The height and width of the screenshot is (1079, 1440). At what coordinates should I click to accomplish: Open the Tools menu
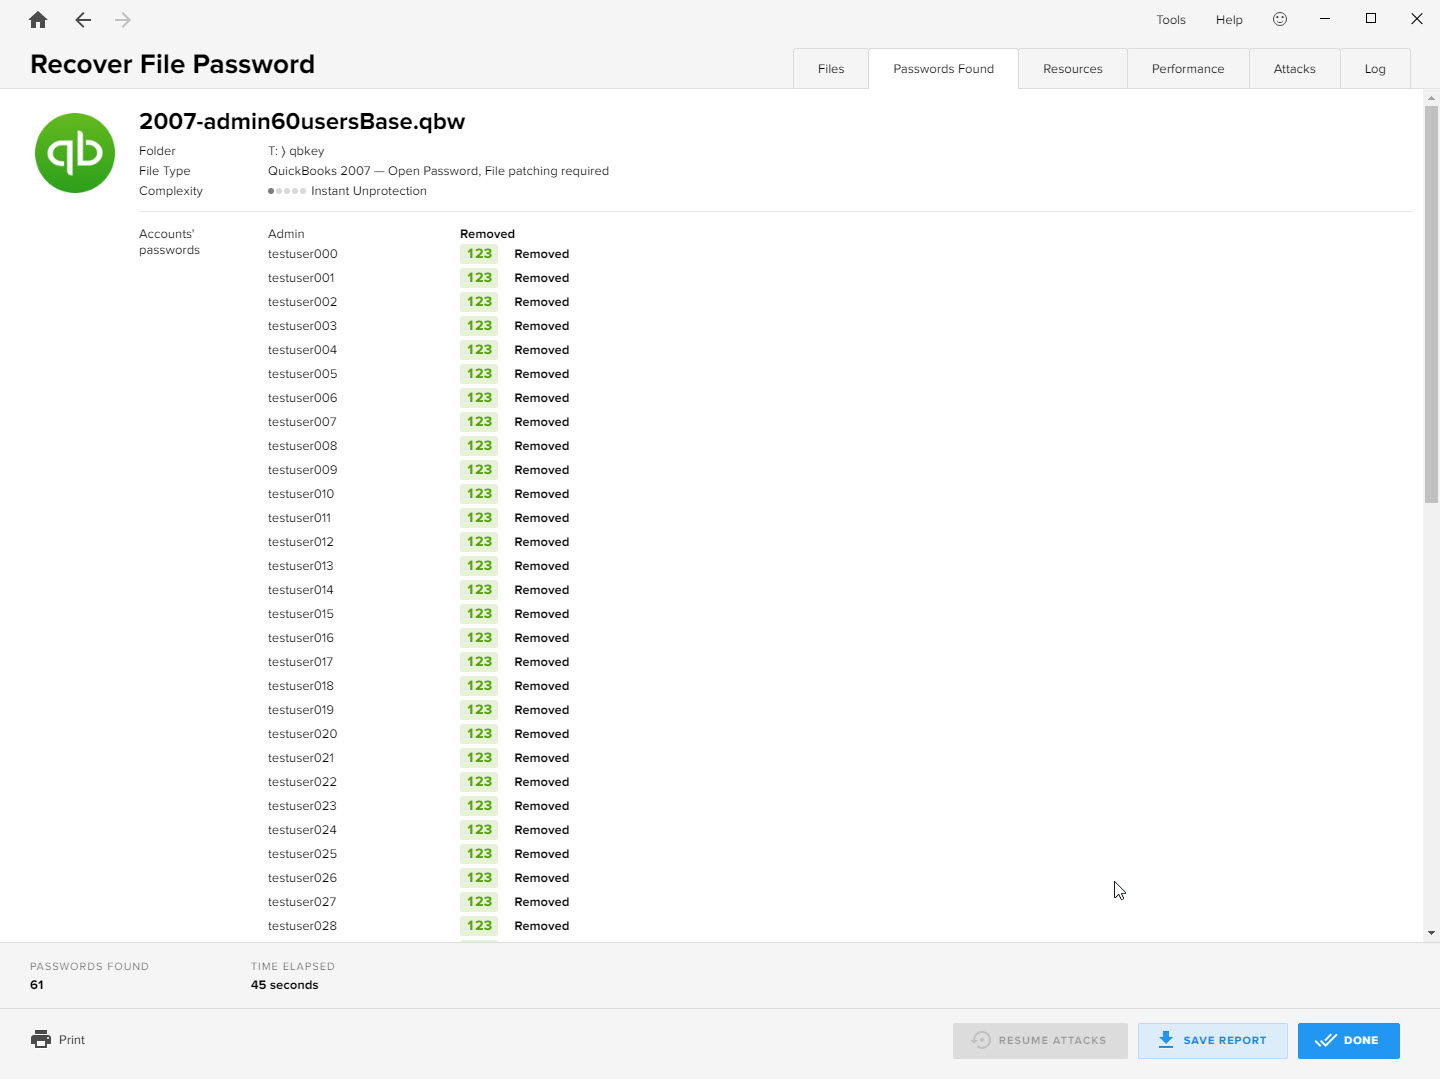1170,20
